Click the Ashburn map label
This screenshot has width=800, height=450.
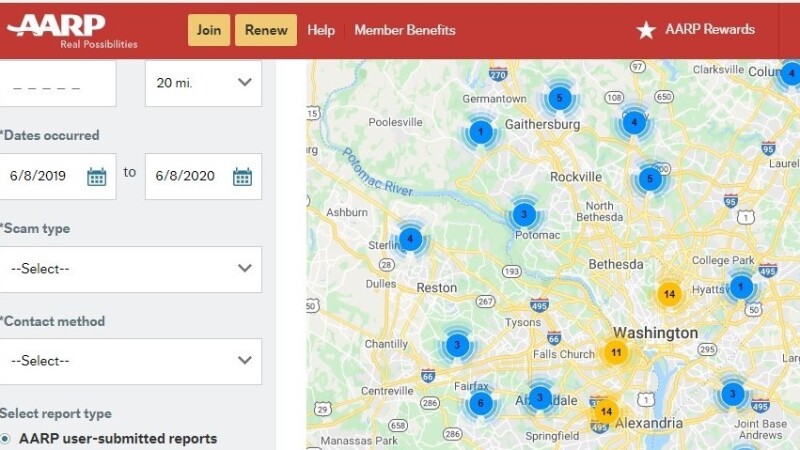[347, 212]
